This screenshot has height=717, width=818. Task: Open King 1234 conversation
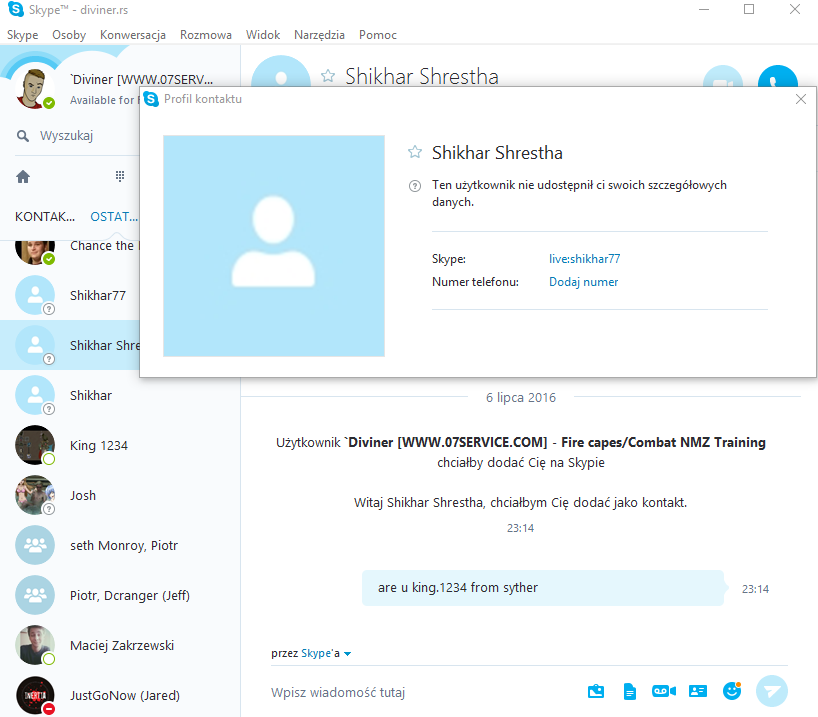pos(120,446)
